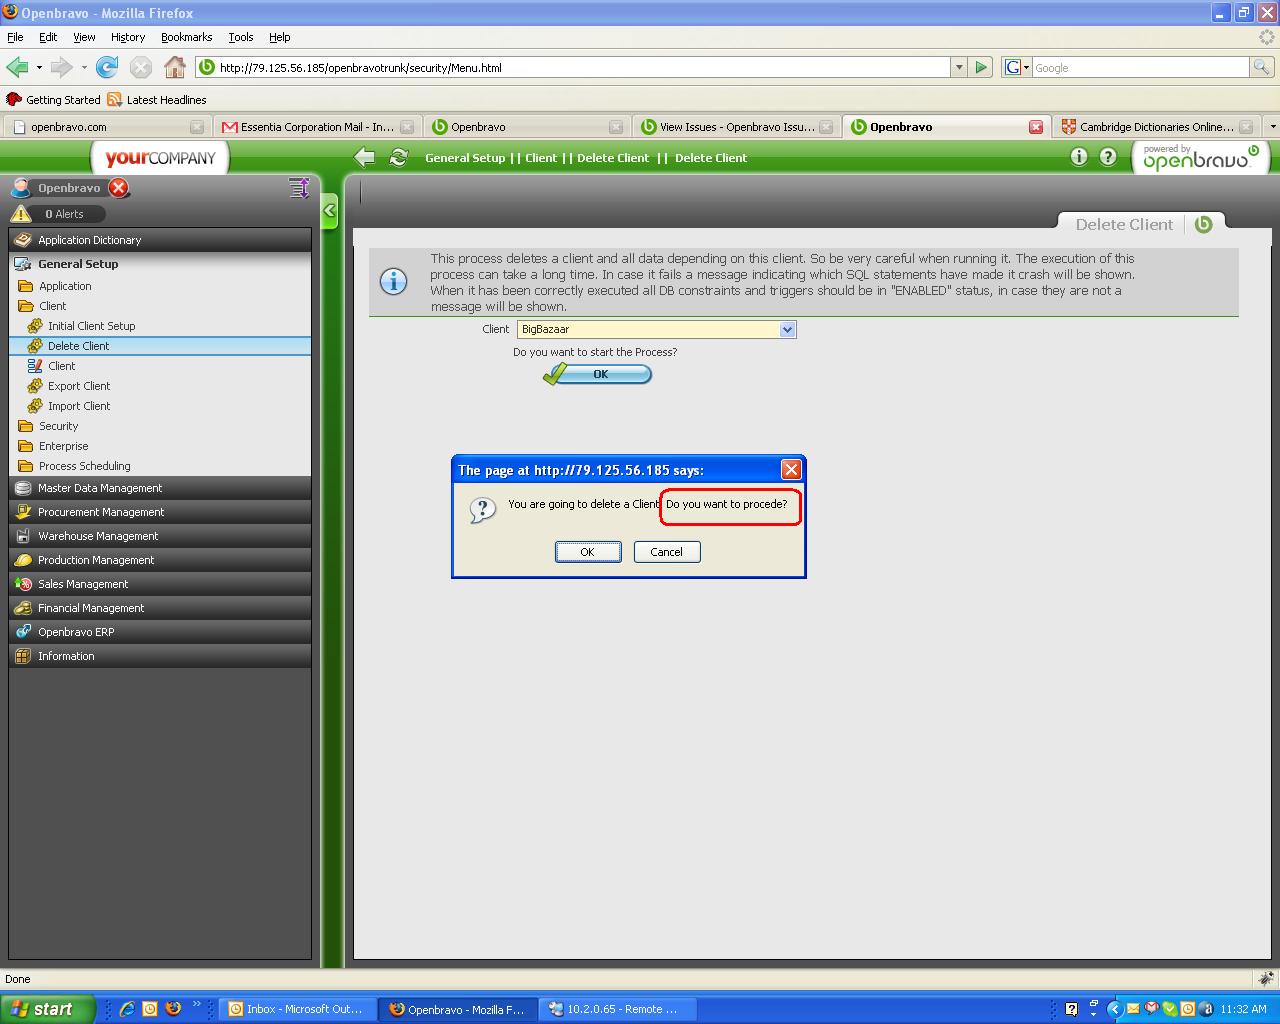Click the green Openbravo logo icon in Delete Client tab
The height and width of the screenshot is (1024, 1280).
click(x=1203, y=224)
